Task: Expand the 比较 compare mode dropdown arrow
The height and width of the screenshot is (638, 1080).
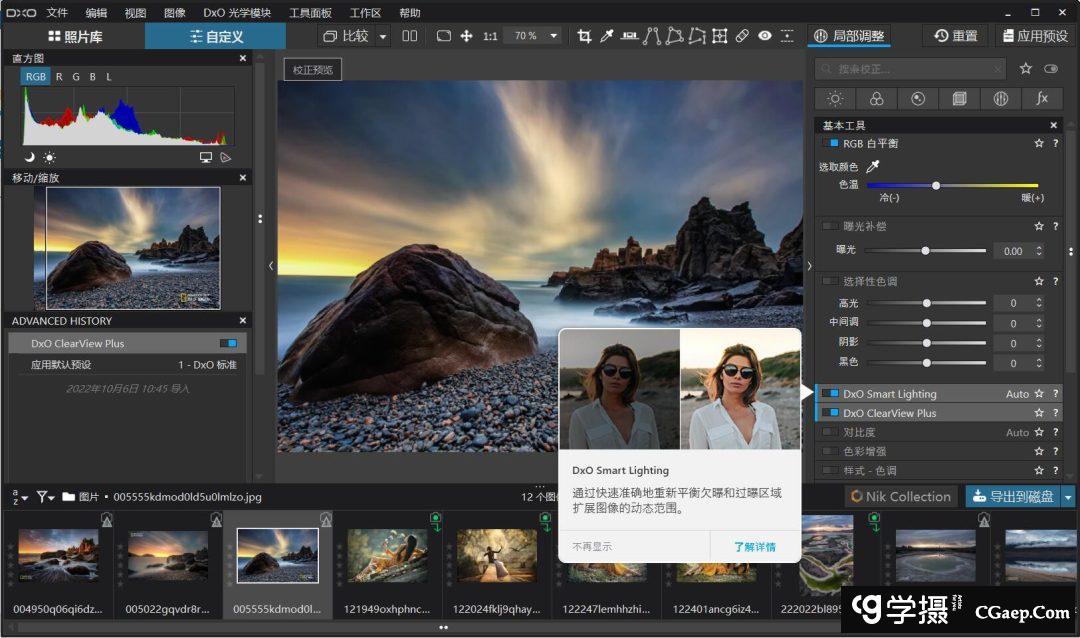Action: click(x=383, y=36)
